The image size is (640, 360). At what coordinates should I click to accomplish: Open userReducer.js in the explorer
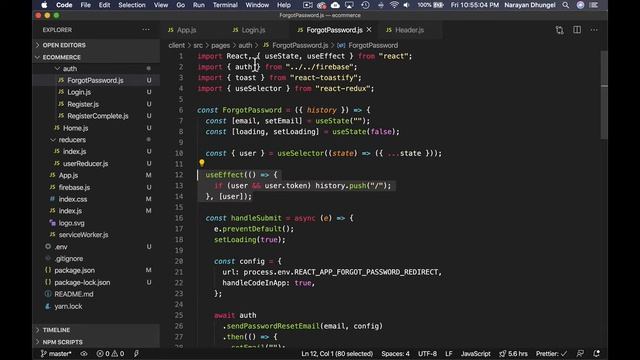tap(85, 163)
